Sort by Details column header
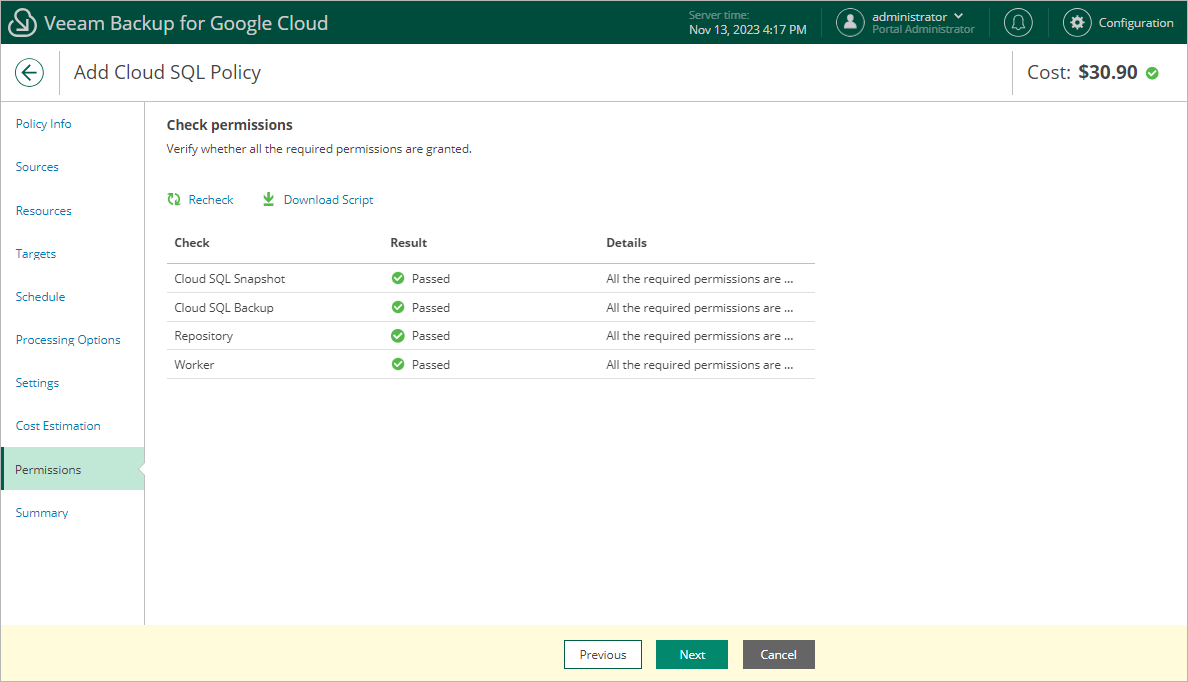1188x682 pixels. point(627,242)
